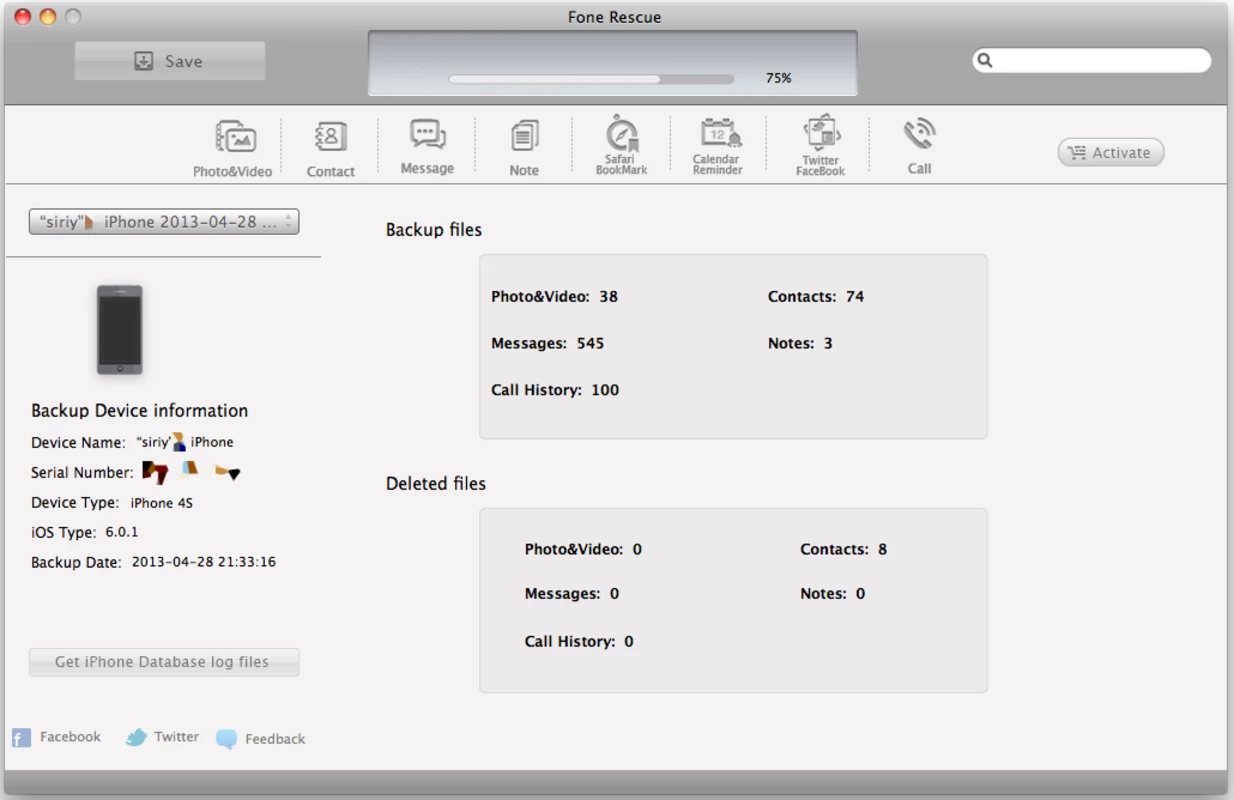Open the Feedback link
Viewport: 1234px width, 800px height.
coord(261,739)
